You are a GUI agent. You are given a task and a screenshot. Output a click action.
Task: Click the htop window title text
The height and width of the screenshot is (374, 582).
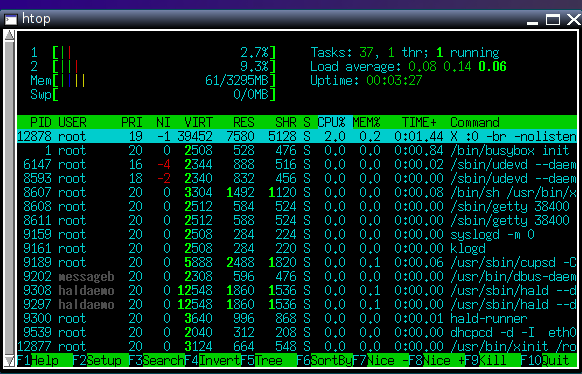[x=36, y=19]
